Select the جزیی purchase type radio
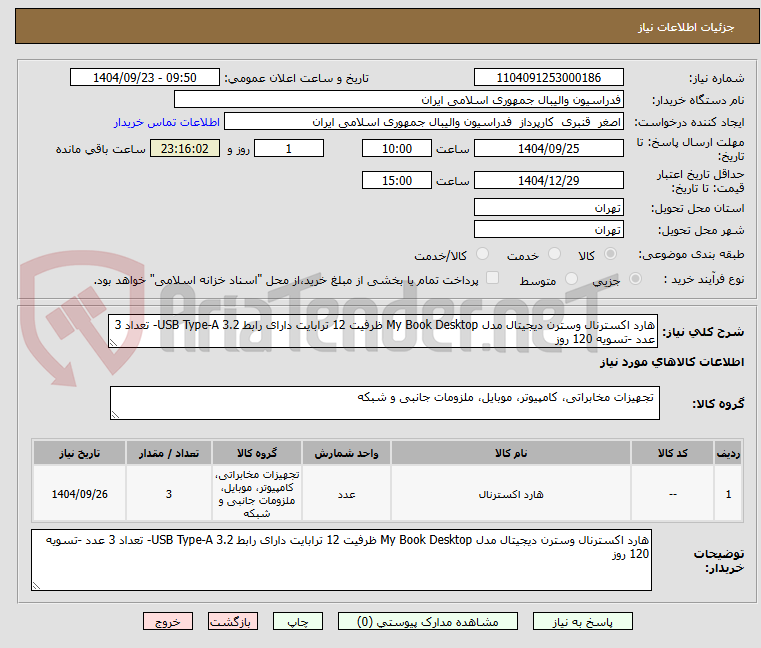Viewport: 761px width, 648px height. pyautogui.click(x=635, y=279)
